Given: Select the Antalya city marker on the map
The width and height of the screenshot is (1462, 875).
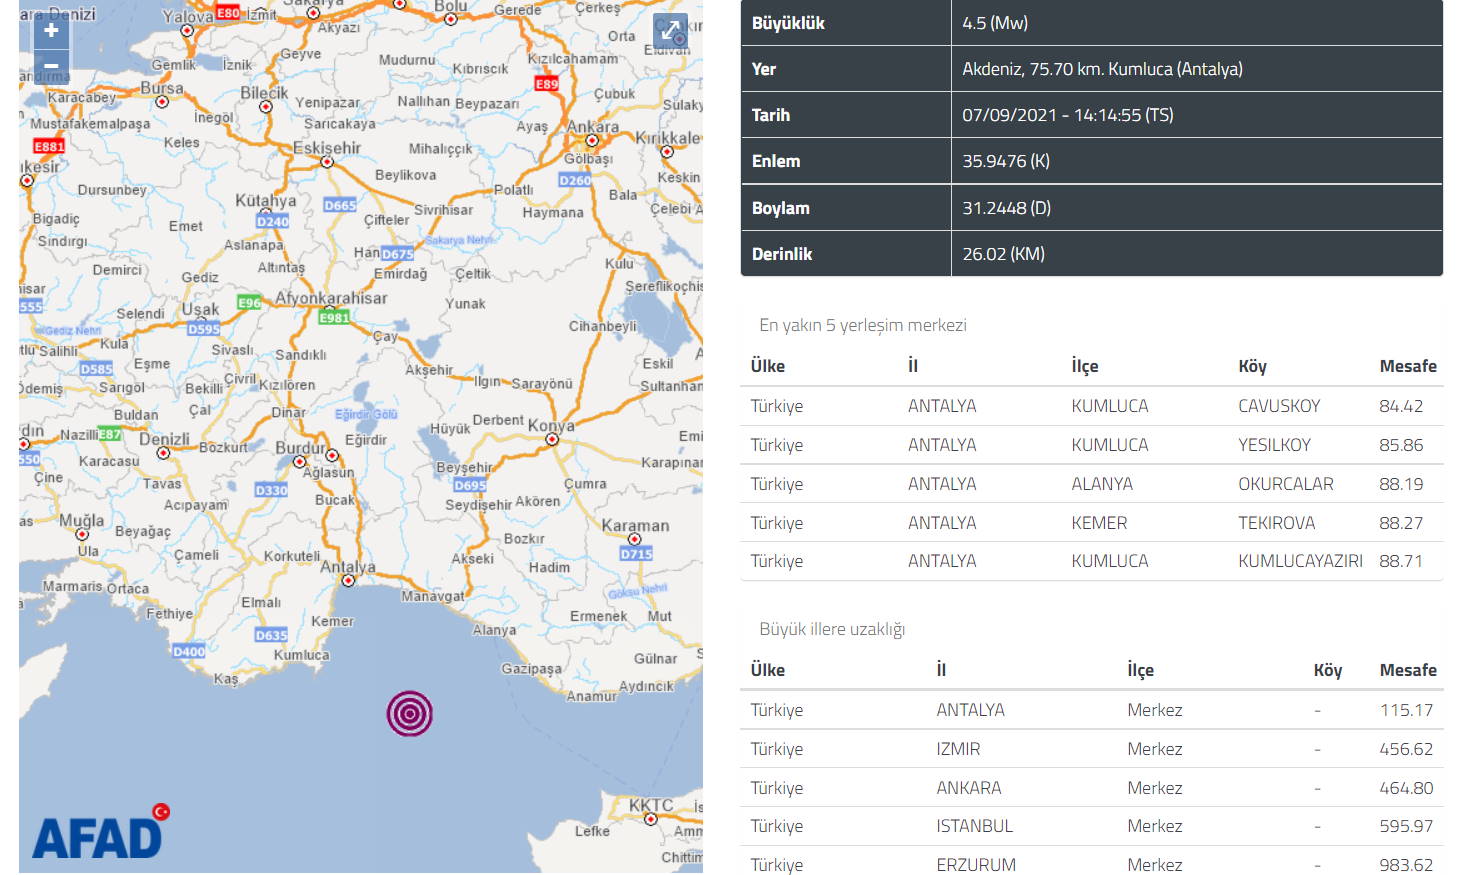Looking at the screenshot, I should coord(348,580).
